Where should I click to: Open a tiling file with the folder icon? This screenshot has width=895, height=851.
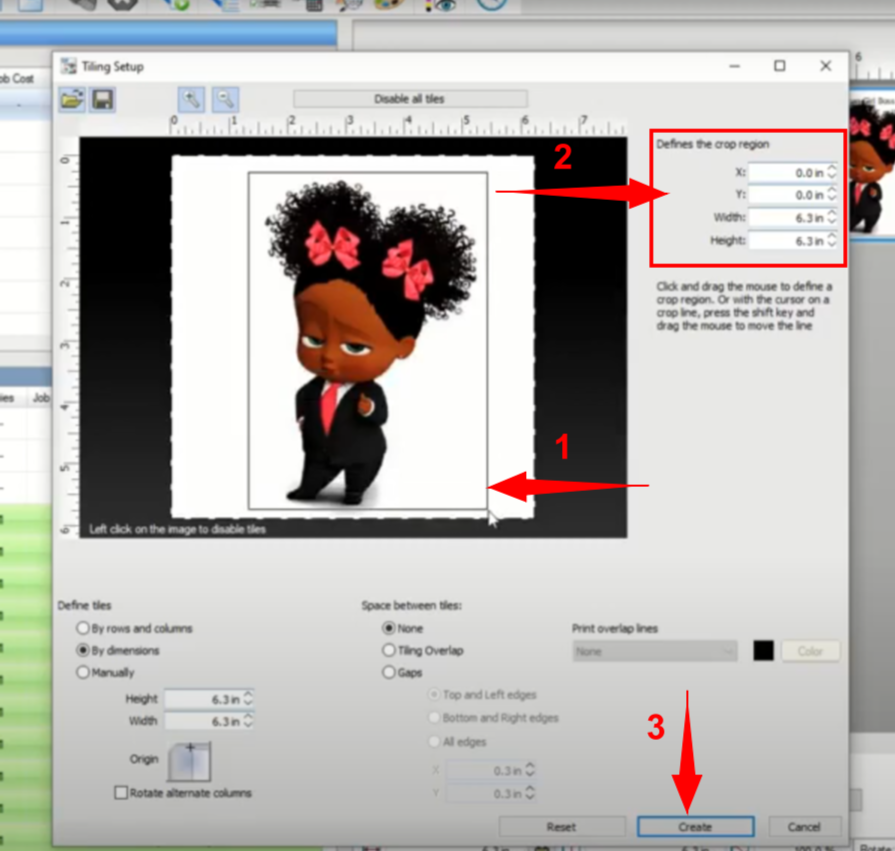coord(72,100)
